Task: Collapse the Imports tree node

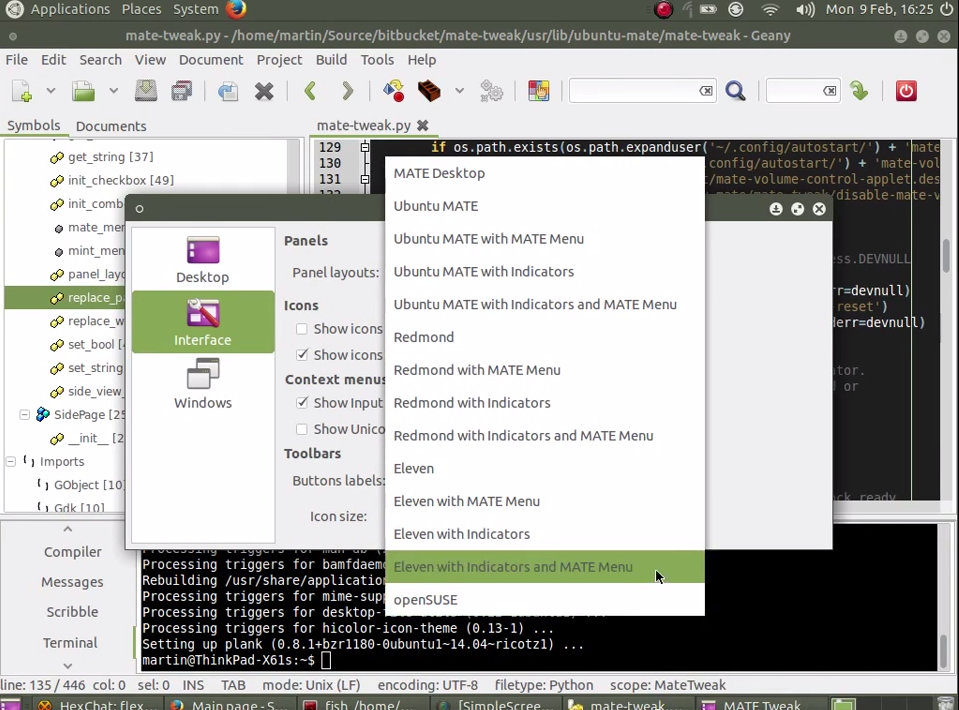Action: click(x=10, y=462)
